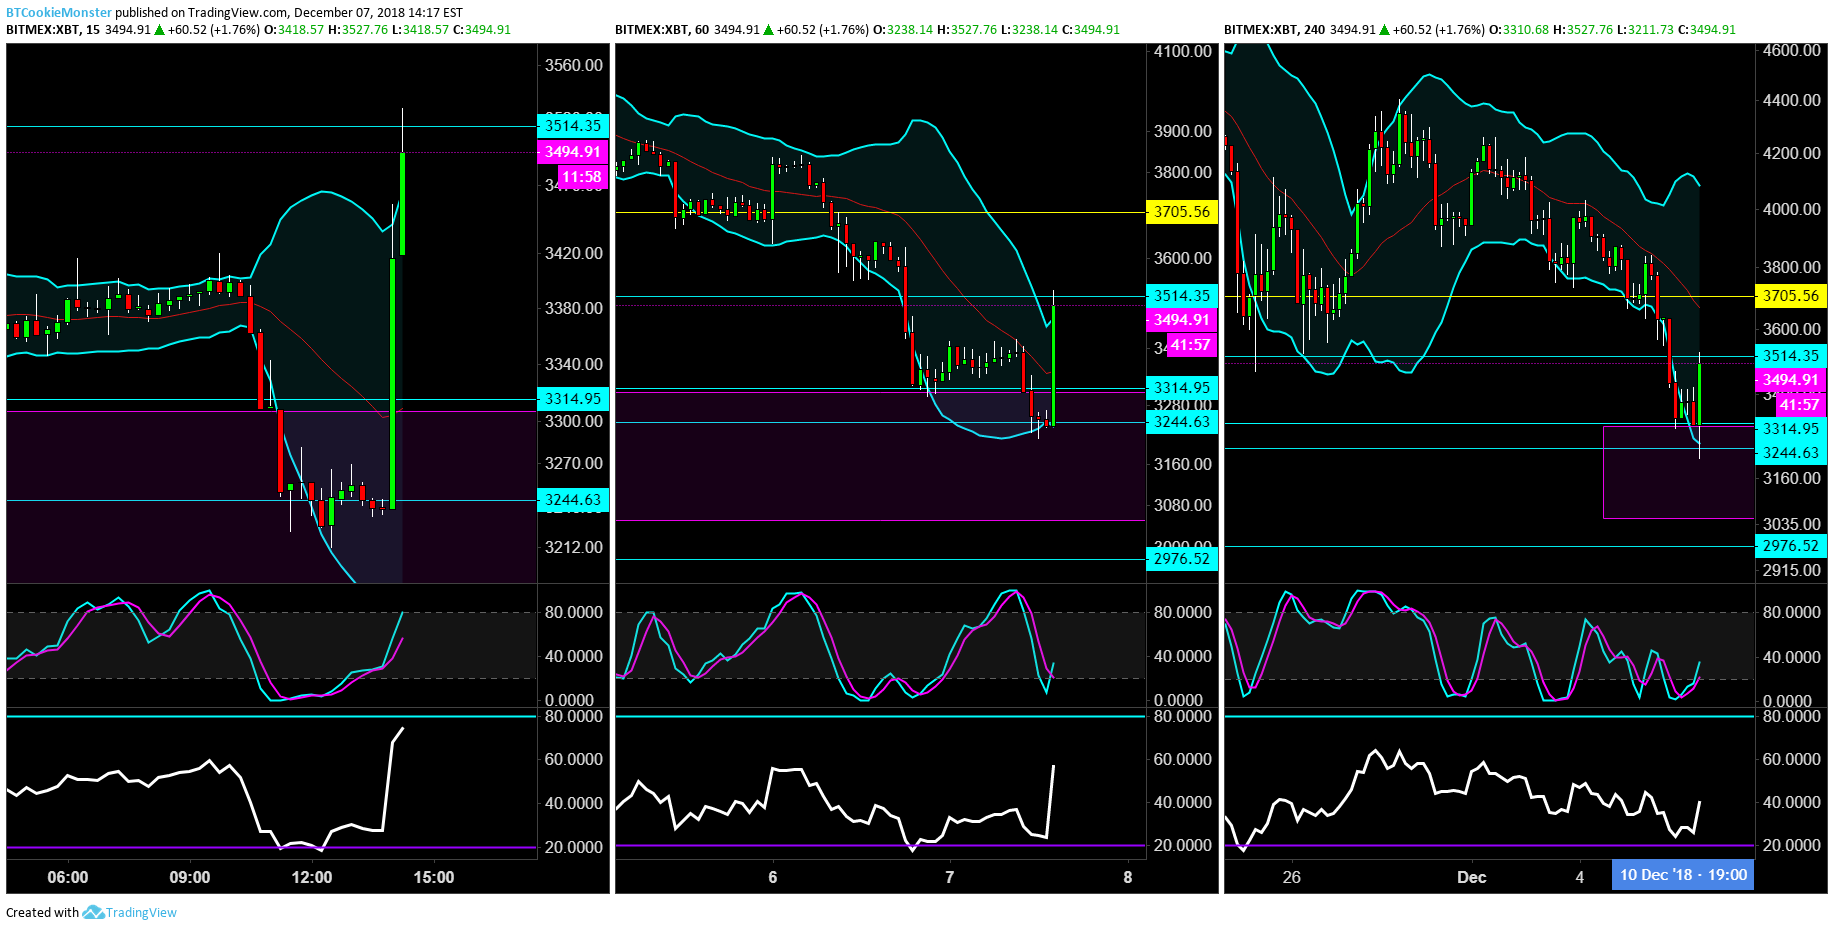This screenshot has height=930, width=1834.
Task: Click 3212.00 on the 15-minute price axis
Action: point(573,547)
